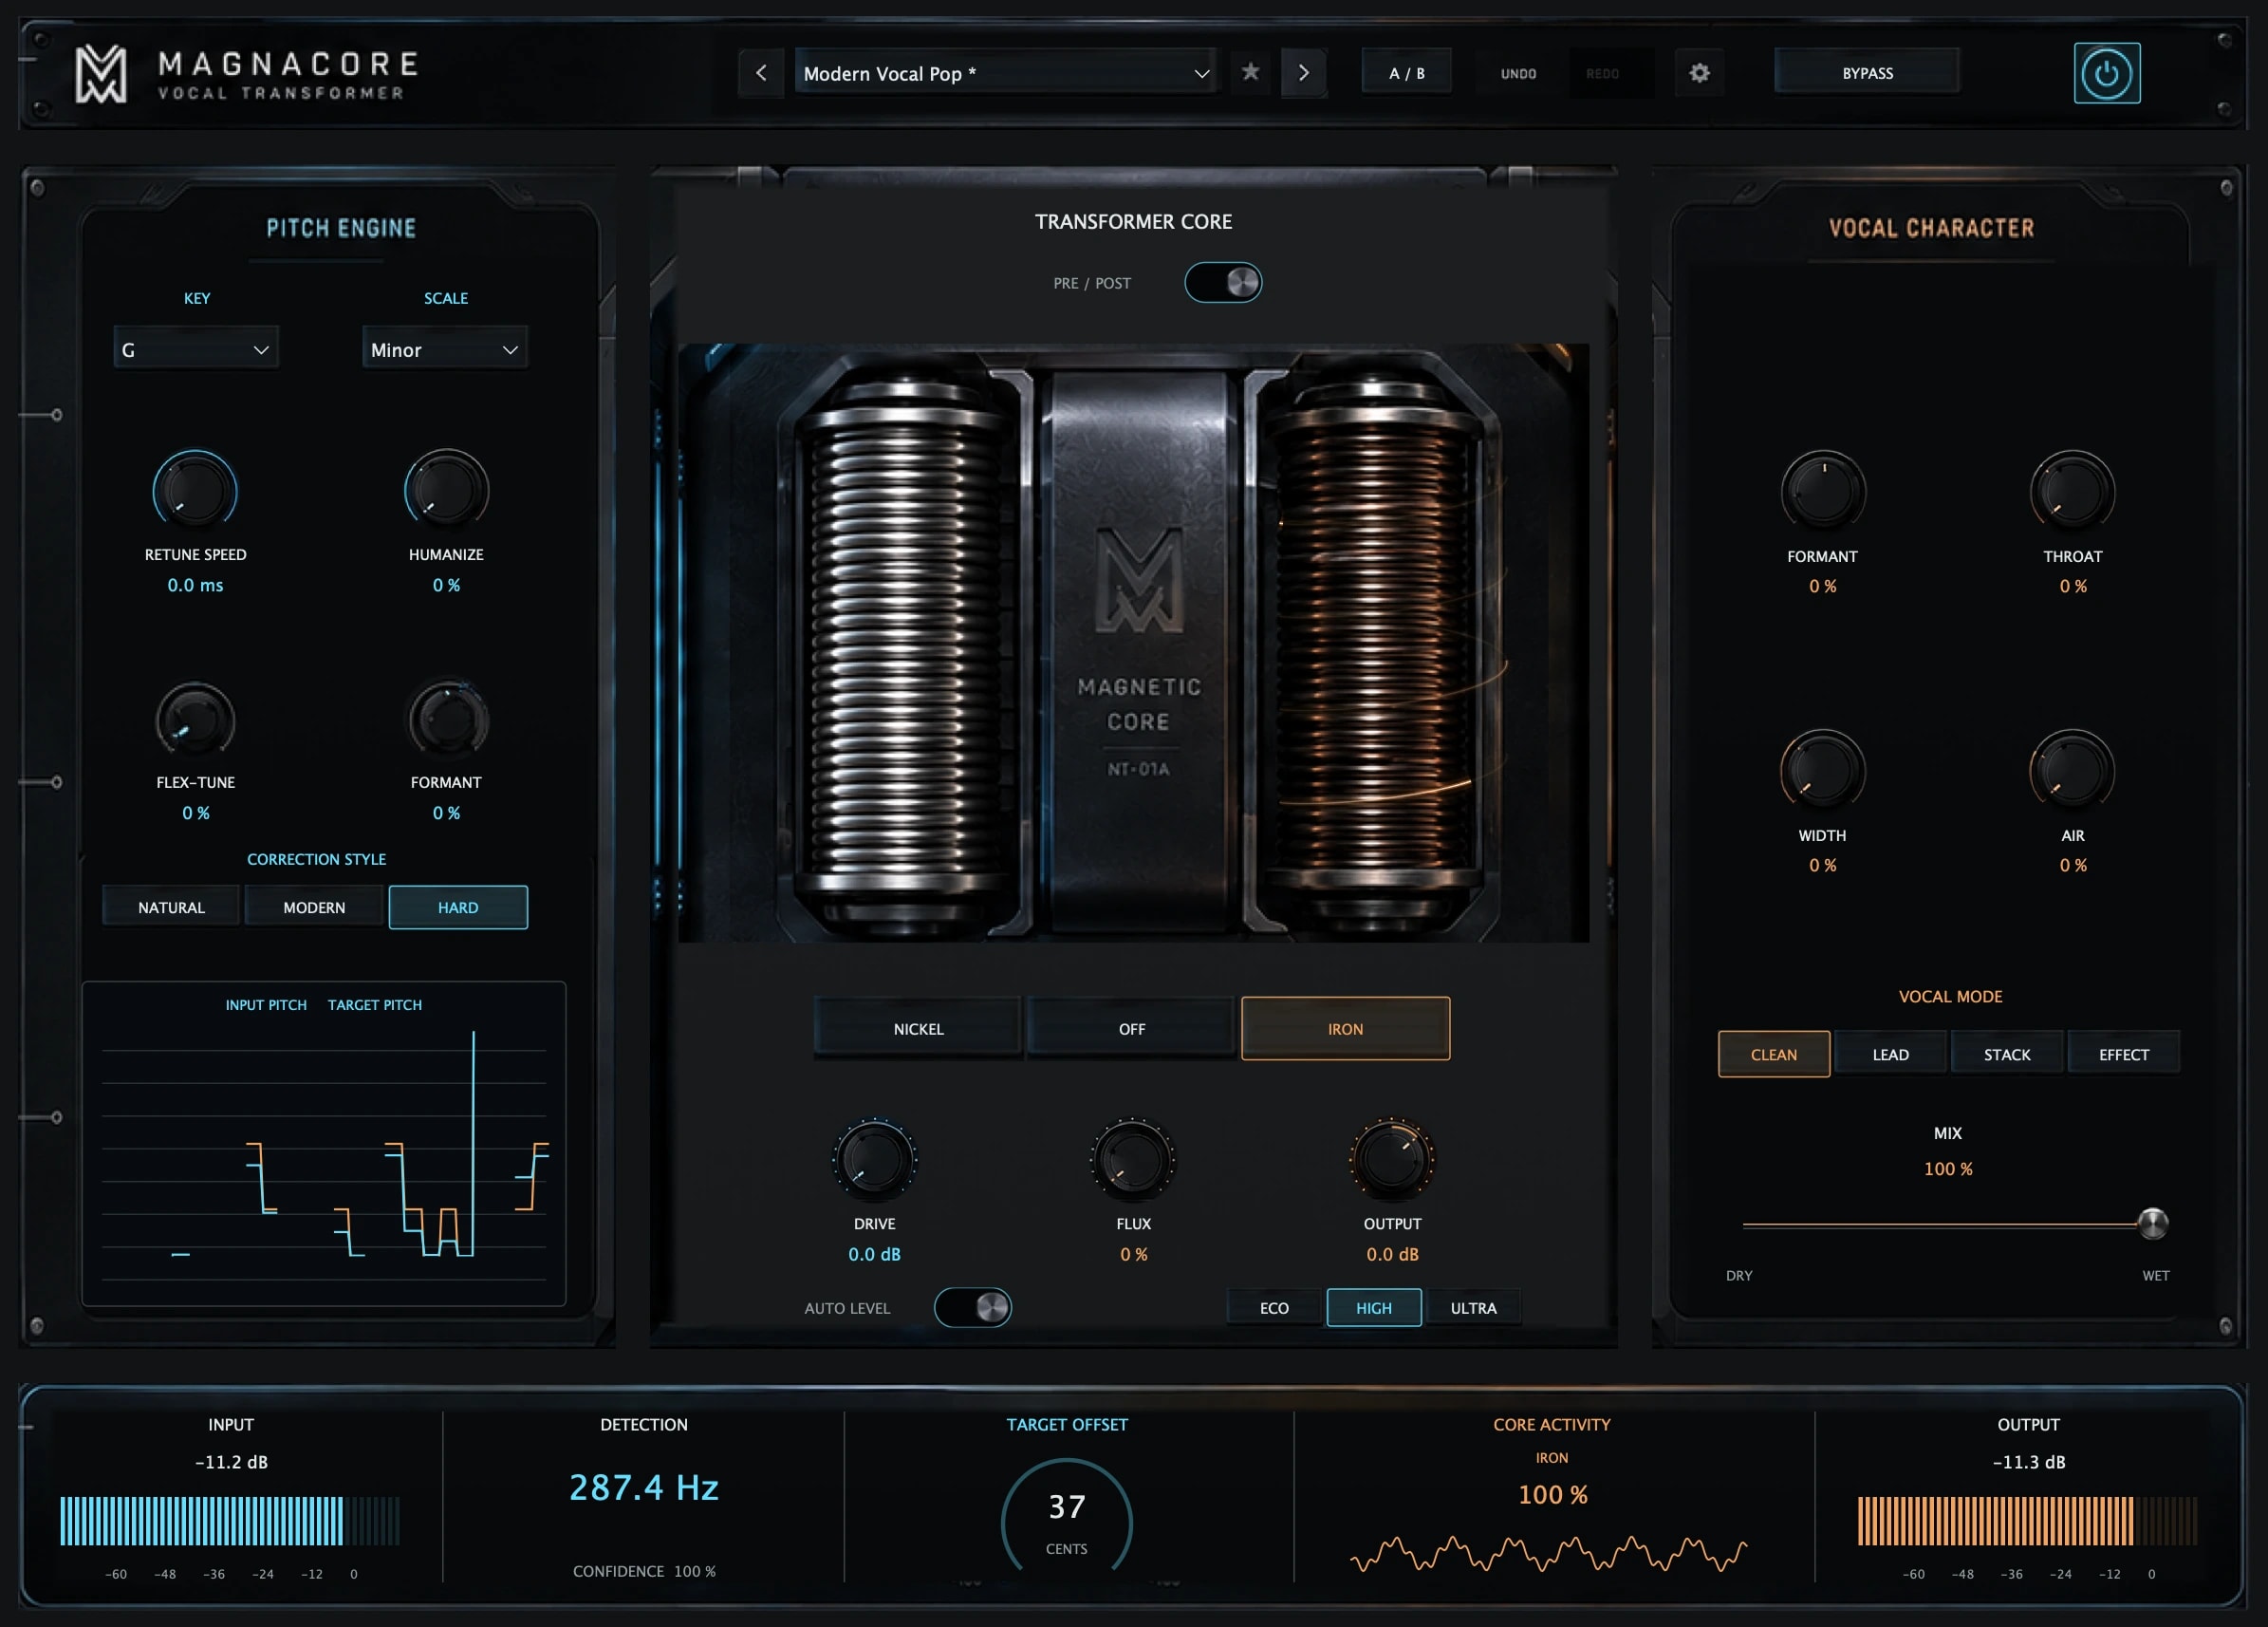The image size is (2268, 1627).
Task: Click the A / B compare button
Action: click(x=1406, y=73)
